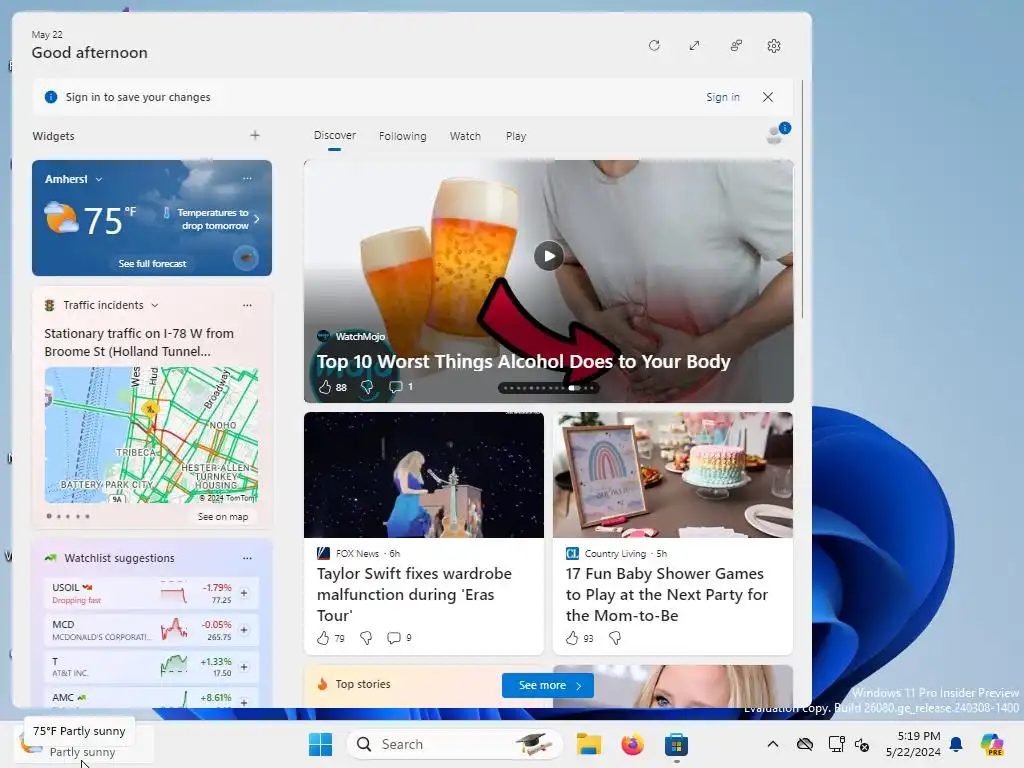Click Sign in link in banner
Viewport: 1024px width, 768px height.
point(722,97)
